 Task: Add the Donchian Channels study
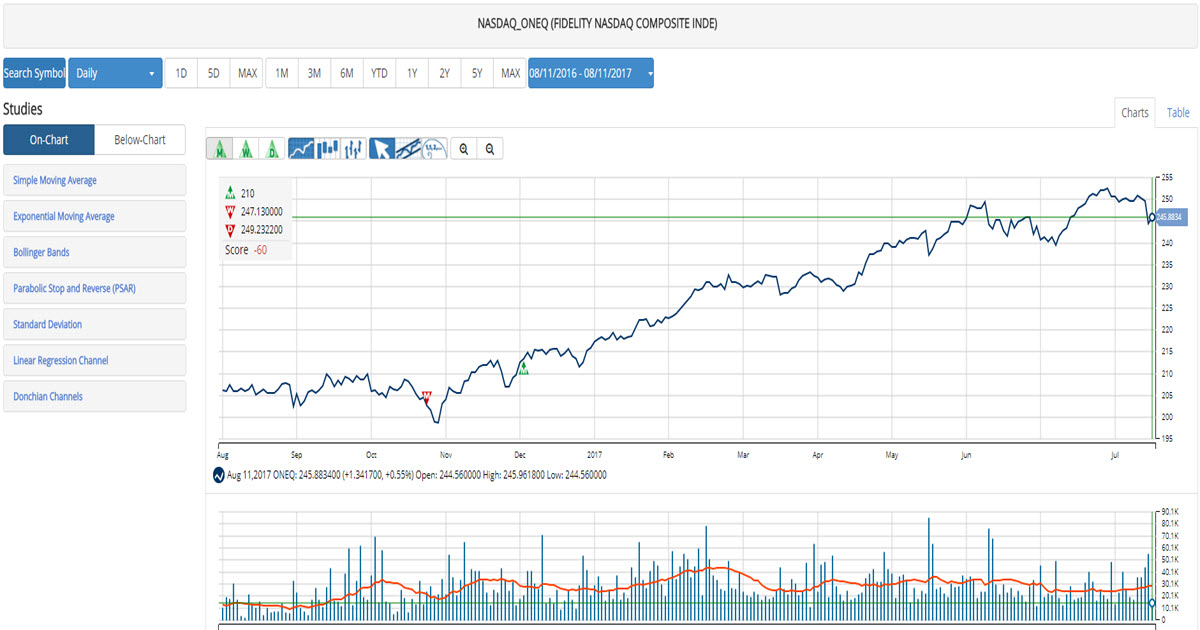pos(94,396)
